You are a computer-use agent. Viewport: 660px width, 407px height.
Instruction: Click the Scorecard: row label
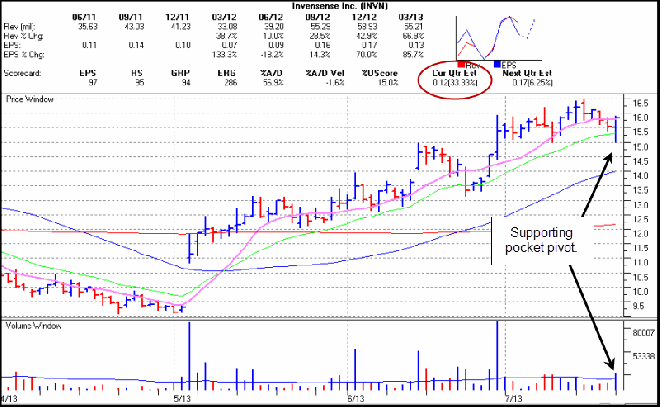pyautogui.click(x=22, y=73)
